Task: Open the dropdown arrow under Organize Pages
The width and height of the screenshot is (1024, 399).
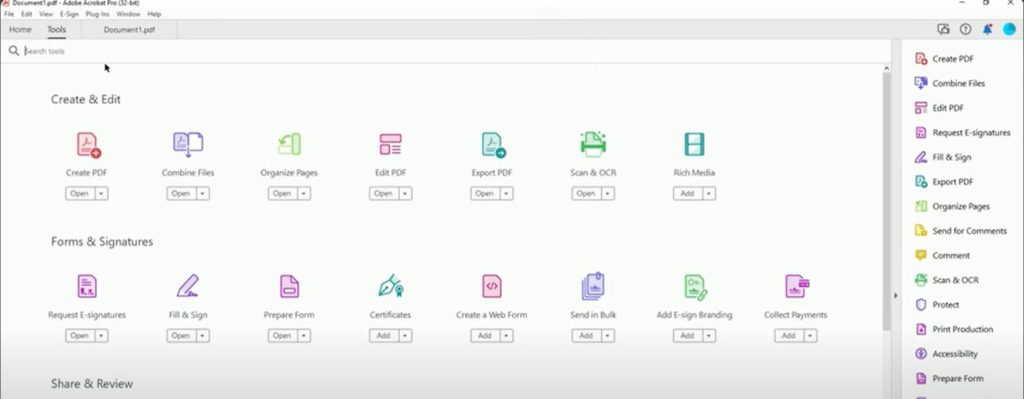Action: click(304, 194)
